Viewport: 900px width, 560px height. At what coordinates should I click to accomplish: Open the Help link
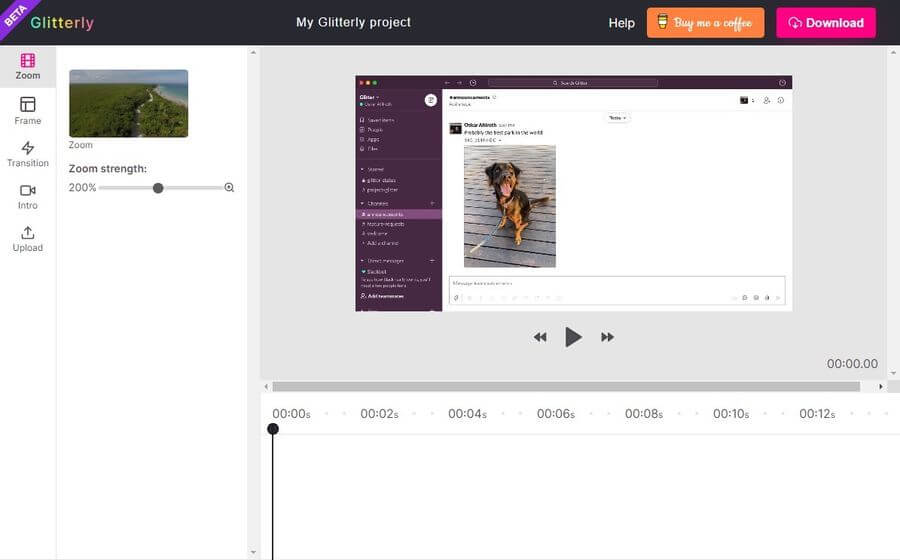tap(622, 23)
